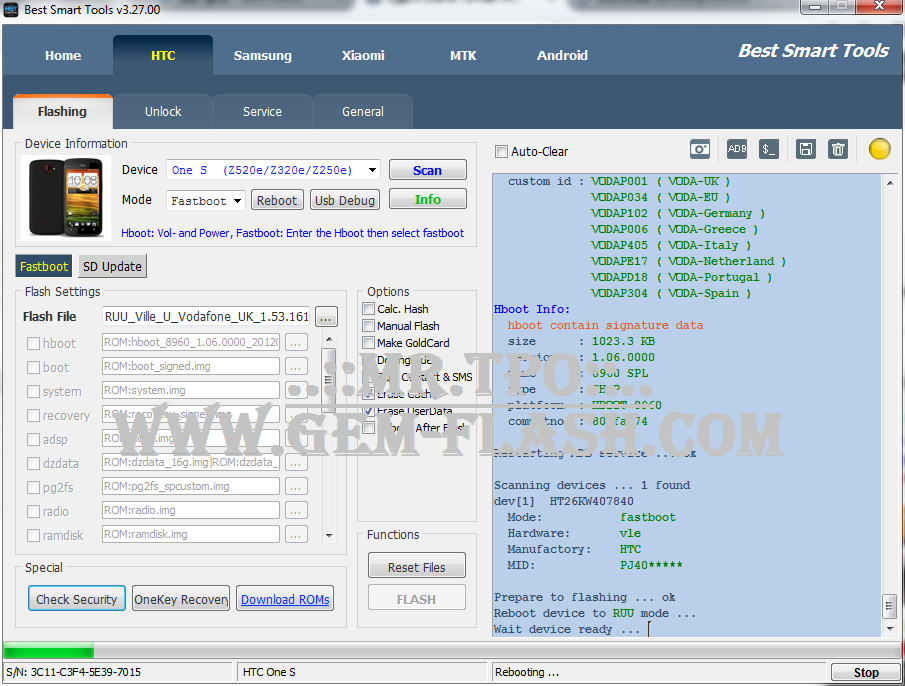This screenshot has width=905, height=686.
Task: Enable the dzdata partition checkbox
Action: 33,463
